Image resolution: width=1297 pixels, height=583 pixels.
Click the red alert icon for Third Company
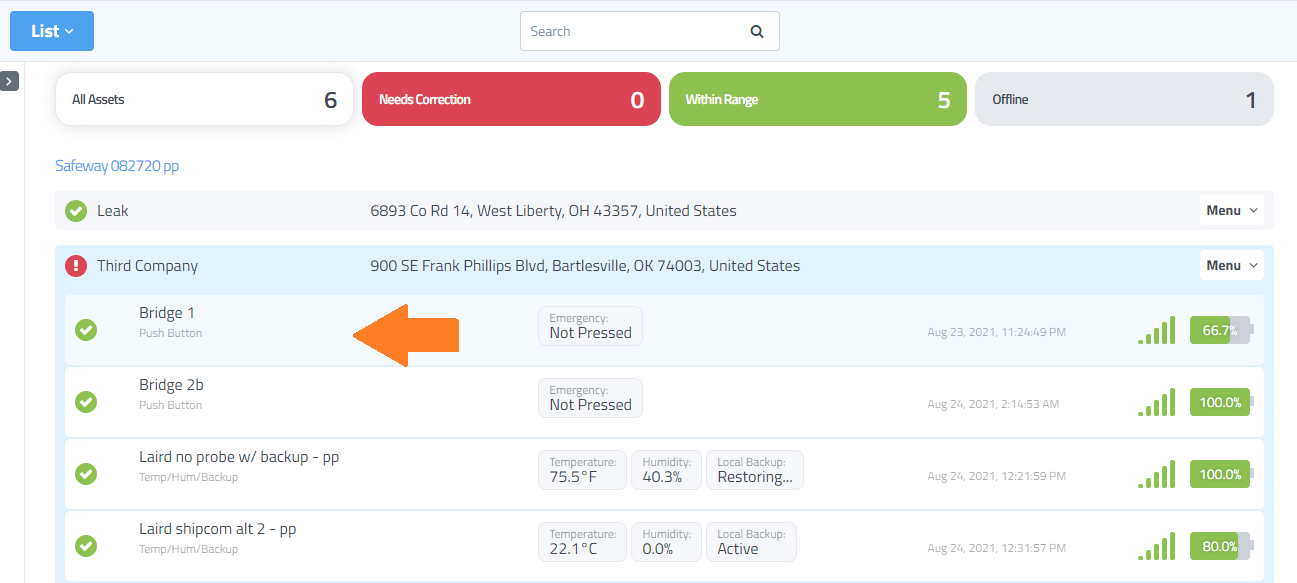click(x=76, y=266)
